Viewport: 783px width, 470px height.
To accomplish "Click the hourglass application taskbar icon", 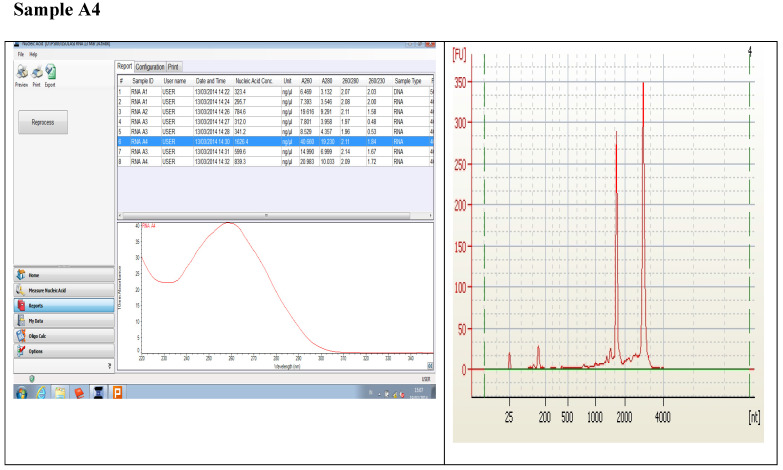I will (x=98, y=393).
